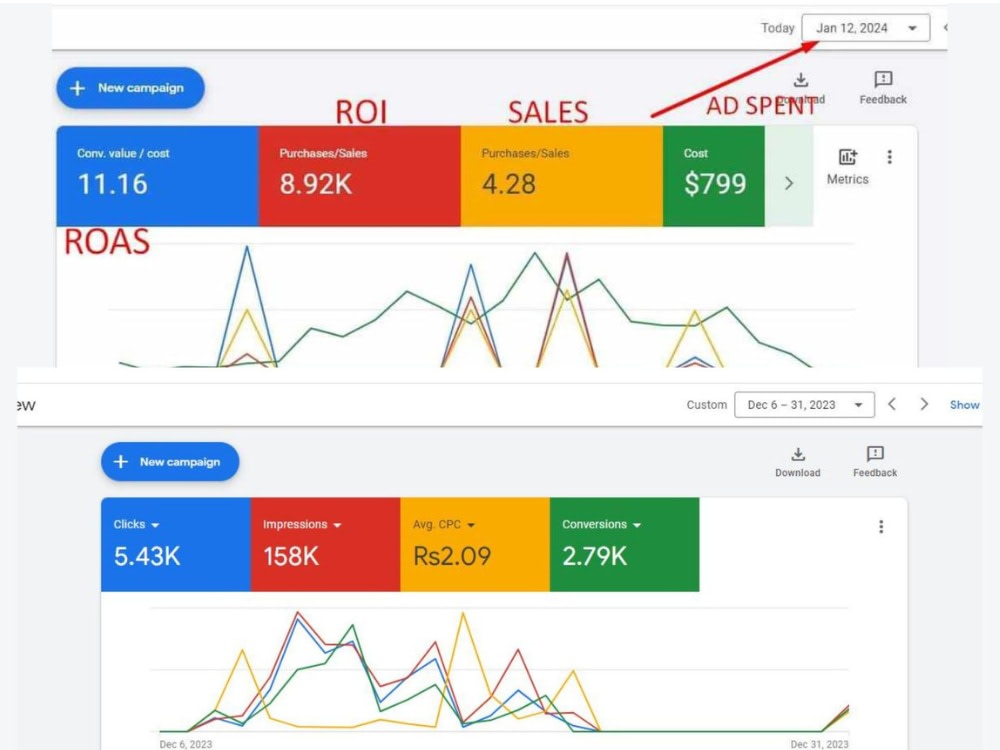The height and width of the screenshot is (750, 1000).
Task: Select the red Purchases/Sales 8.92K card
Action: 360,176
